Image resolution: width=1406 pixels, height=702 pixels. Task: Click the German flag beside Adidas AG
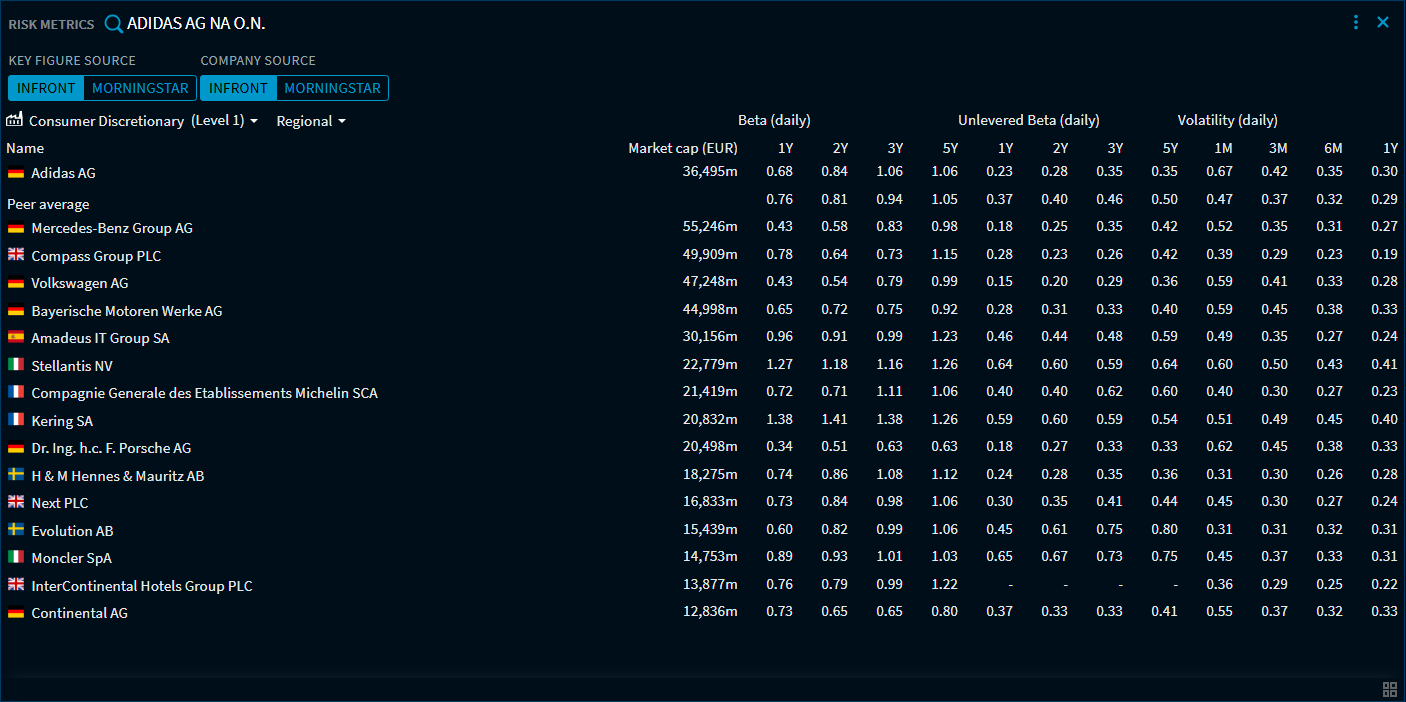click(16, 173)
